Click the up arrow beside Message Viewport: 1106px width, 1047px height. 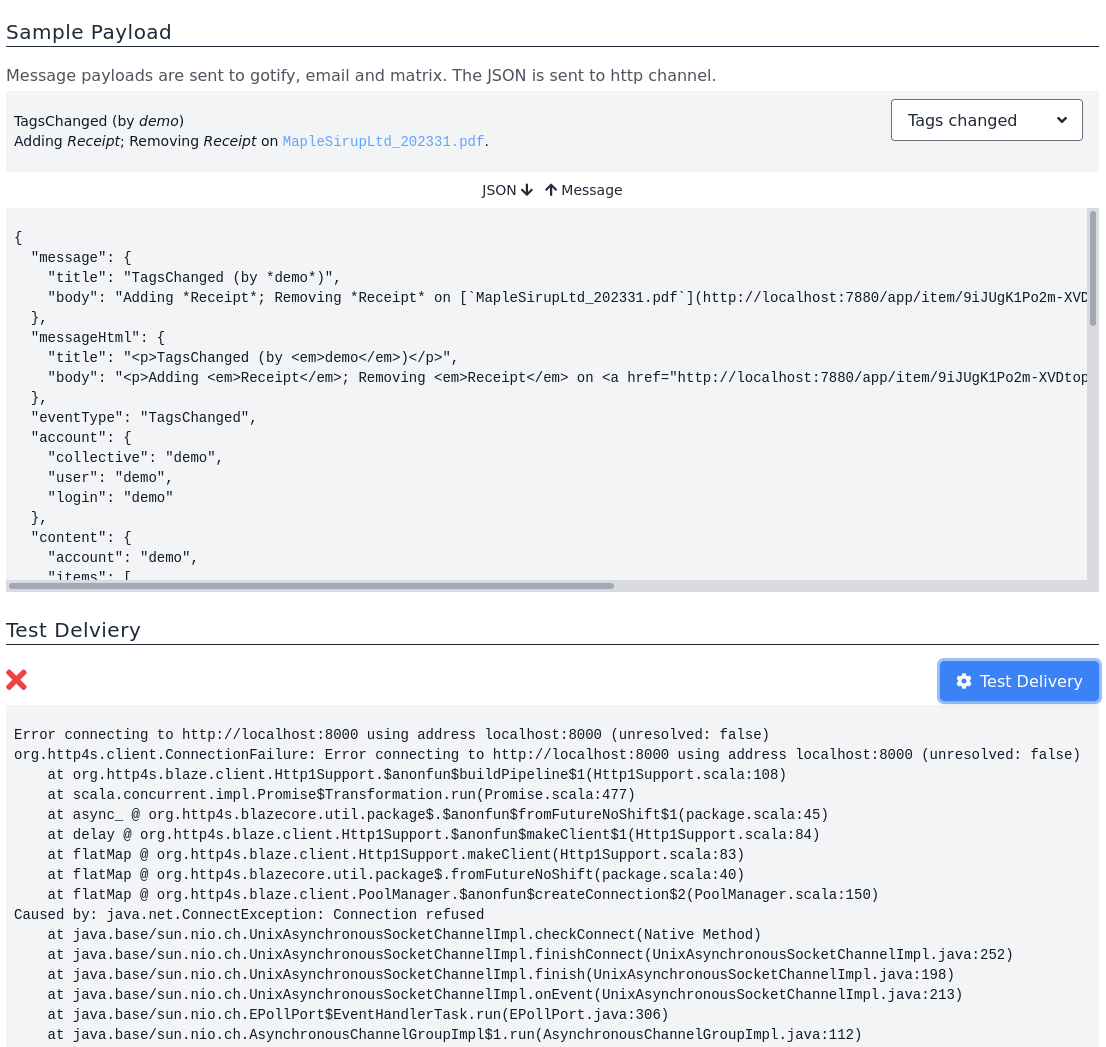551,190
